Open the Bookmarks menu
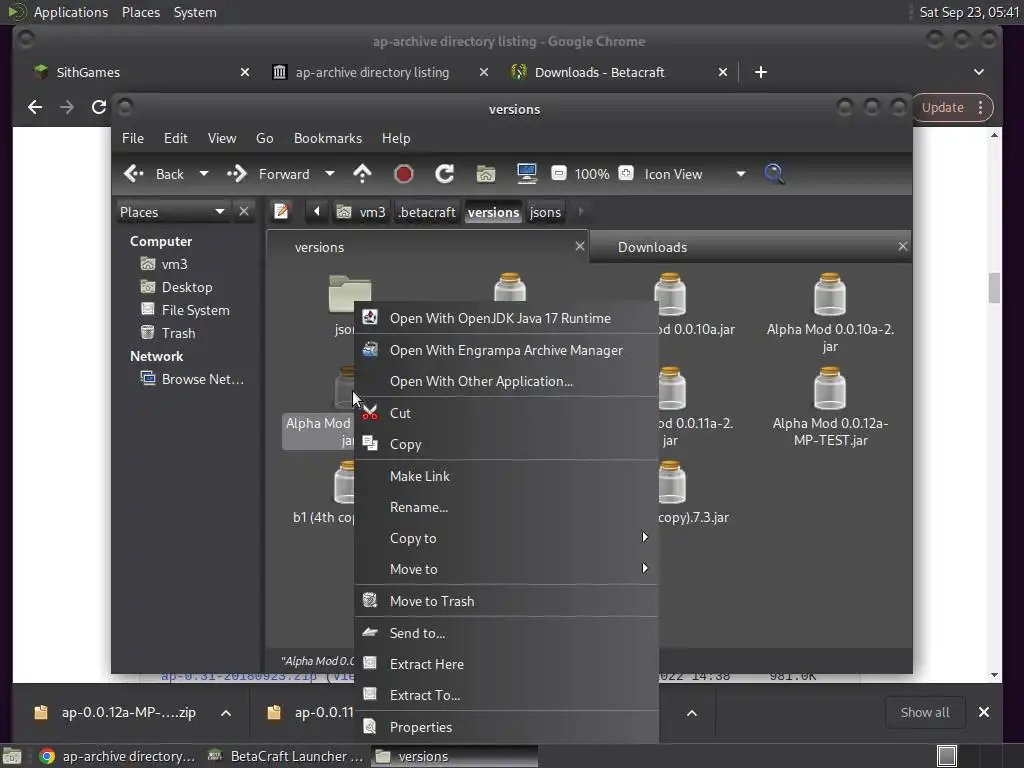 point(328,138)
